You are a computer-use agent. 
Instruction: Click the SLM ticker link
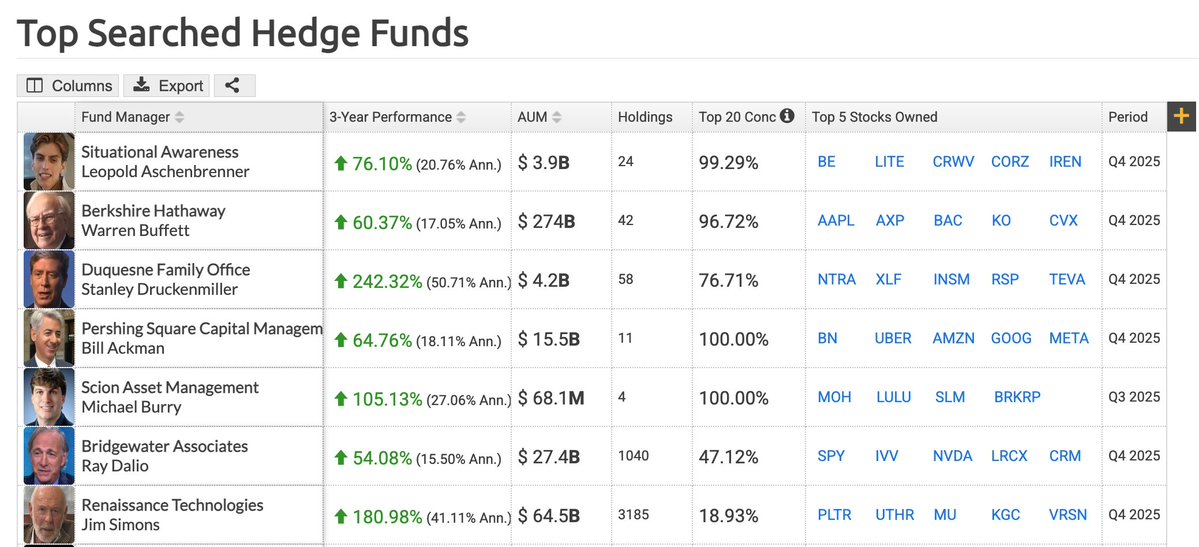point(950,398)
